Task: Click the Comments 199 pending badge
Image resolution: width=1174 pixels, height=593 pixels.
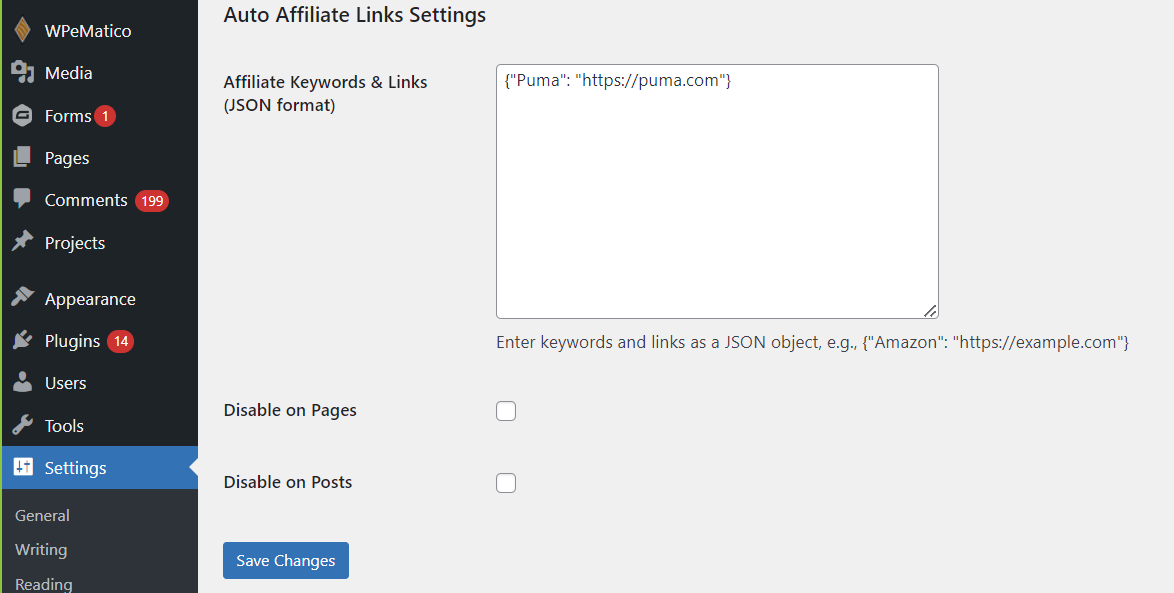Action: (152, 201)
